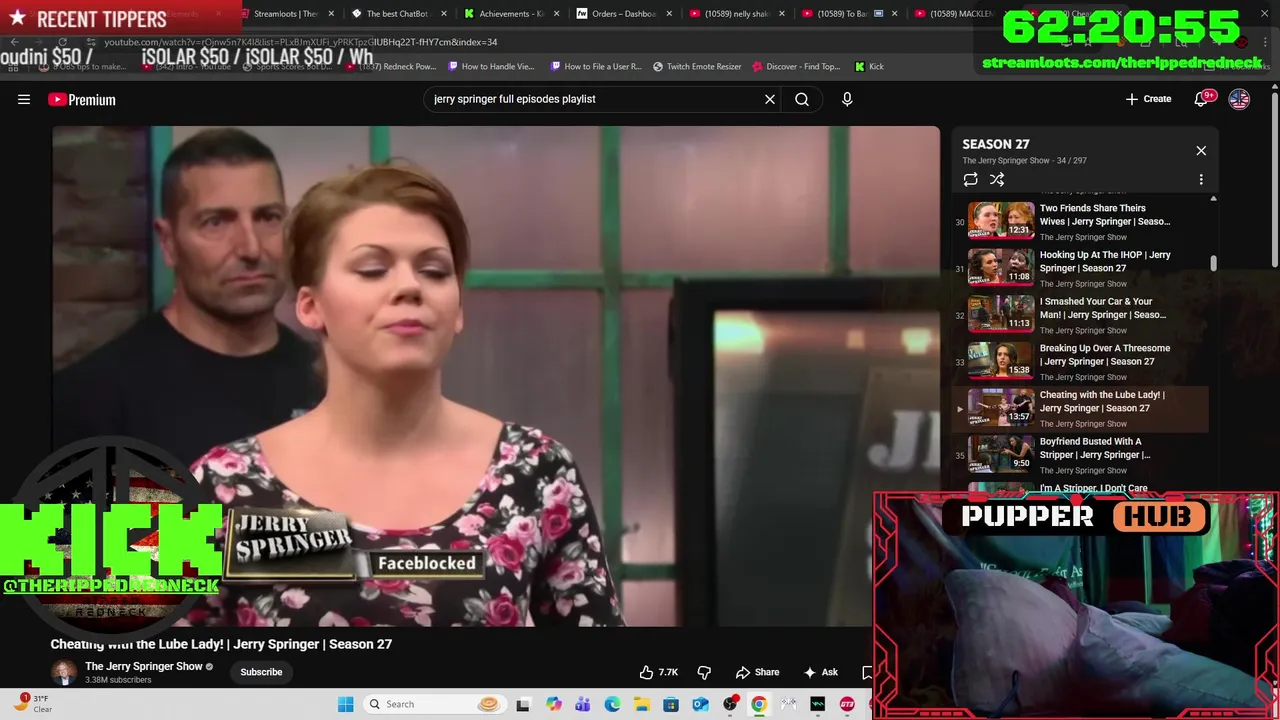Play Breaking Up Over A Threesome video
The width and height of the screenshot is (1280, 720).
tap(1082, 361)
